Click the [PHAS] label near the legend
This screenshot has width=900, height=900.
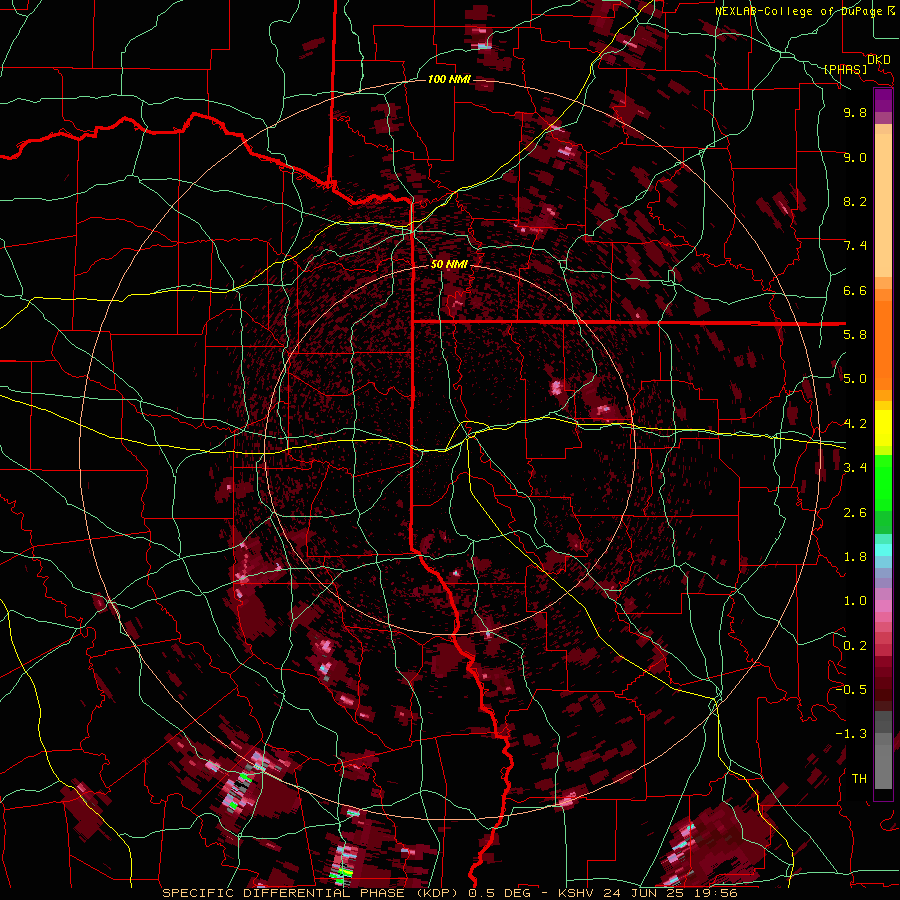click(845, 70)
